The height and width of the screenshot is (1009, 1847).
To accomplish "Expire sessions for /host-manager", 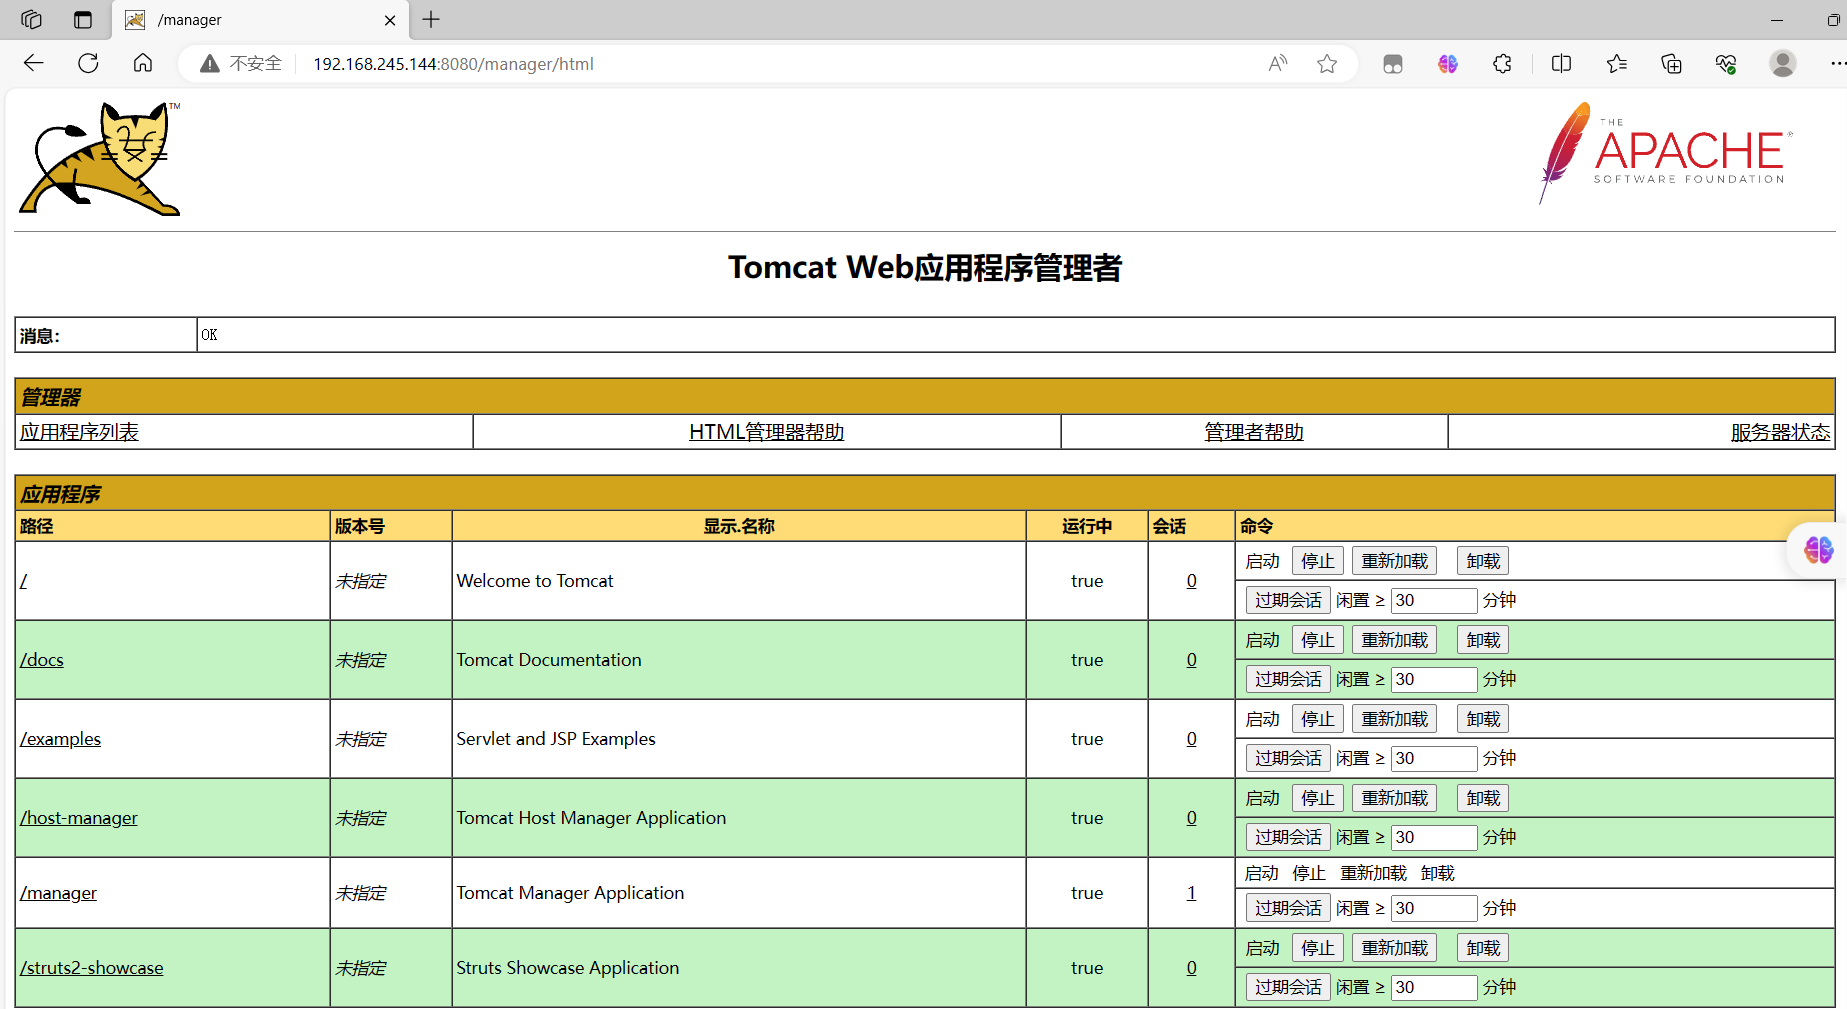I will [1288, 837].
